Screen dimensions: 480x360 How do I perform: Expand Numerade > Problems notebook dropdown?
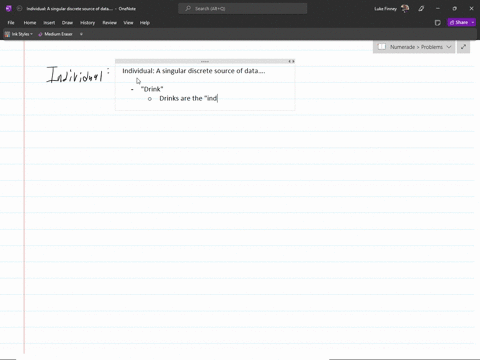[449, 47]
